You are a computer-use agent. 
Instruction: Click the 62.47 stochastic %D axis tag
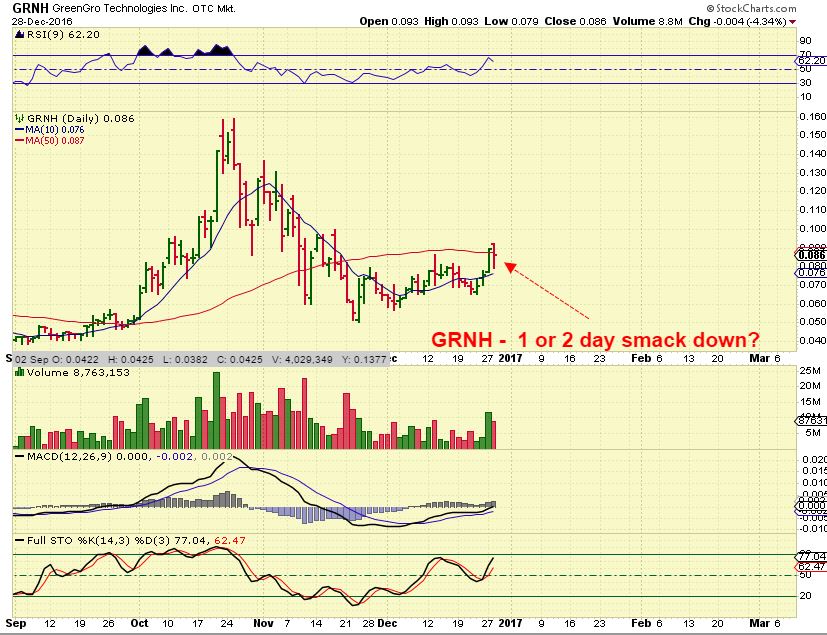pyautogui.click(x=812, y=567)
